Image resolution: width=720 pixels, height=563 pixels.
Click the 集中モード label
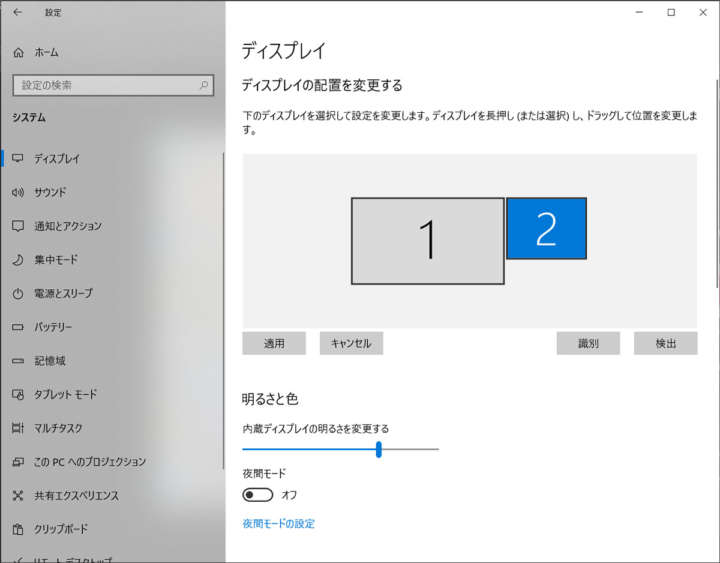(56, 259)
